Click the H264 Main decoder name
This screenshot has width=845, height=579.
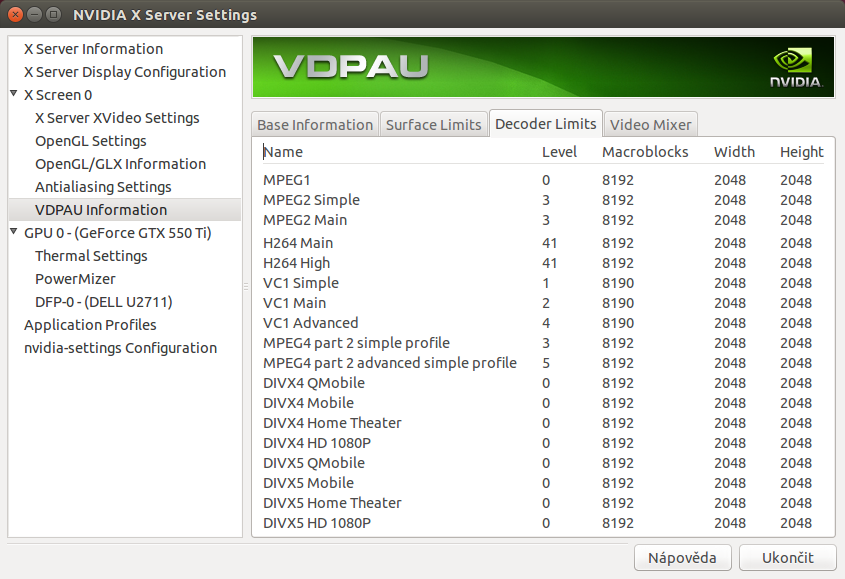(297, 243)
